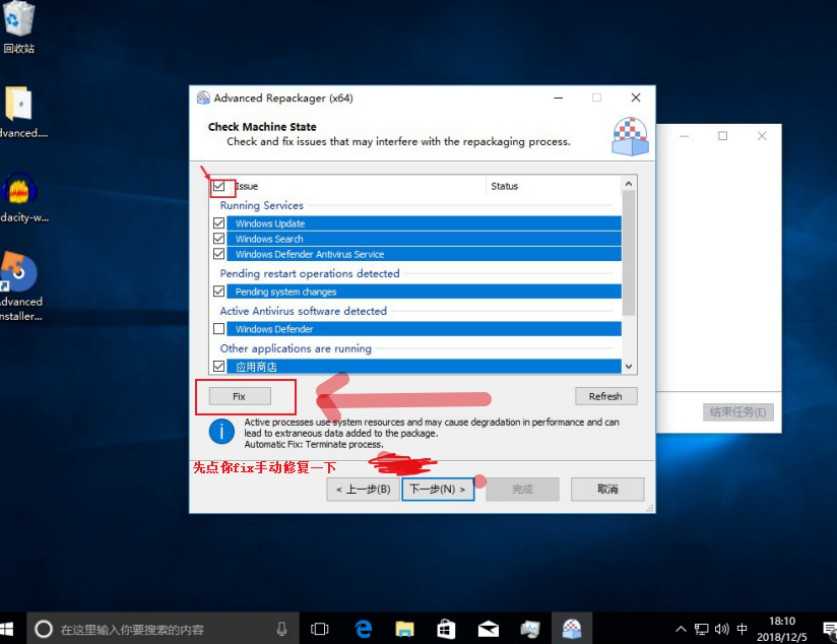Viewport: 837px width, 644px height.
Task: Launch Microsoft Edge from taskbar
Action: 363,629
